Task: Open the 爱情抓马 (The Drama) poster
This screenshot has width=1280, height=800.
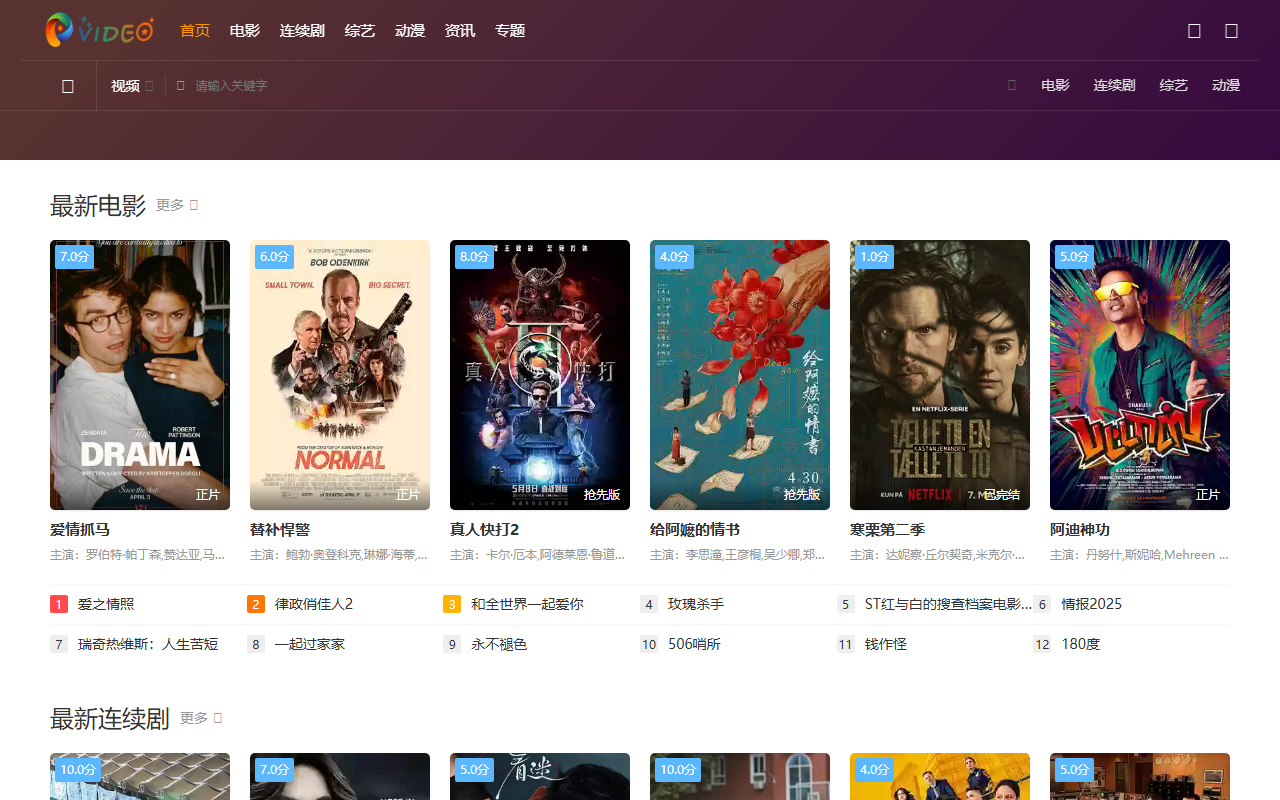Action: coord(140,375)
